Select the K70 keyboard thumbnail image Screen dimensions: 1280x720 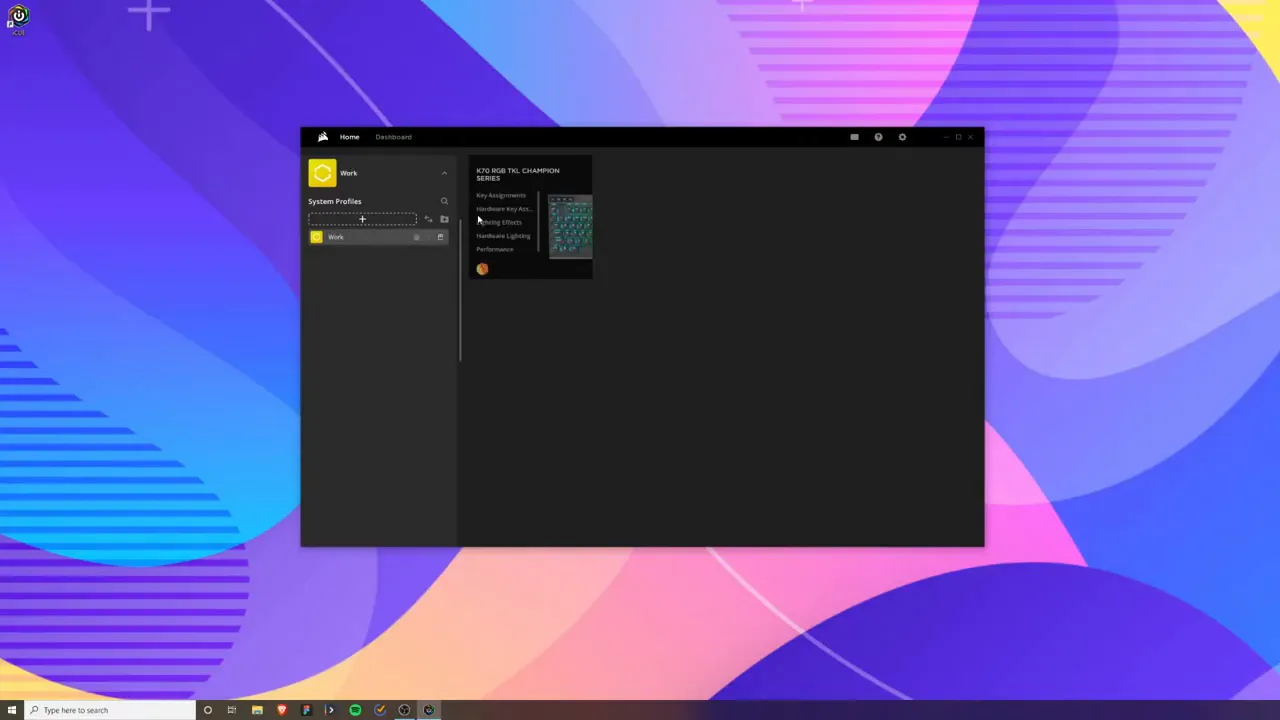[570, 228]
